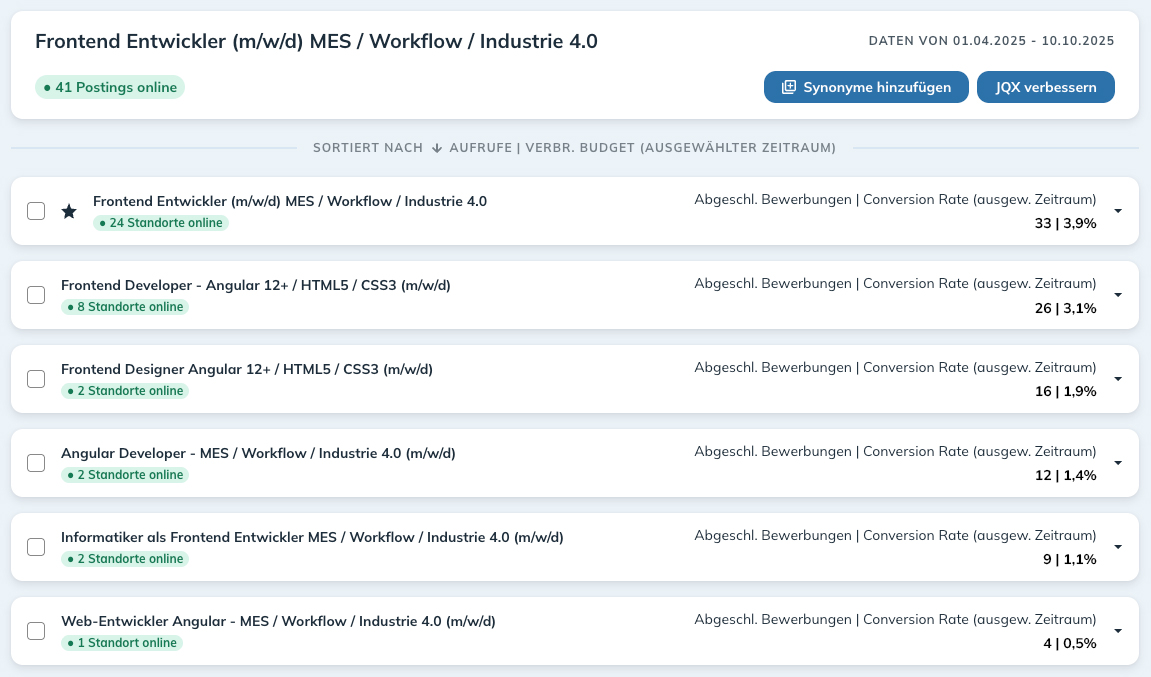Click the sort arrow icon beside Aufrufe

coord(436,148)
